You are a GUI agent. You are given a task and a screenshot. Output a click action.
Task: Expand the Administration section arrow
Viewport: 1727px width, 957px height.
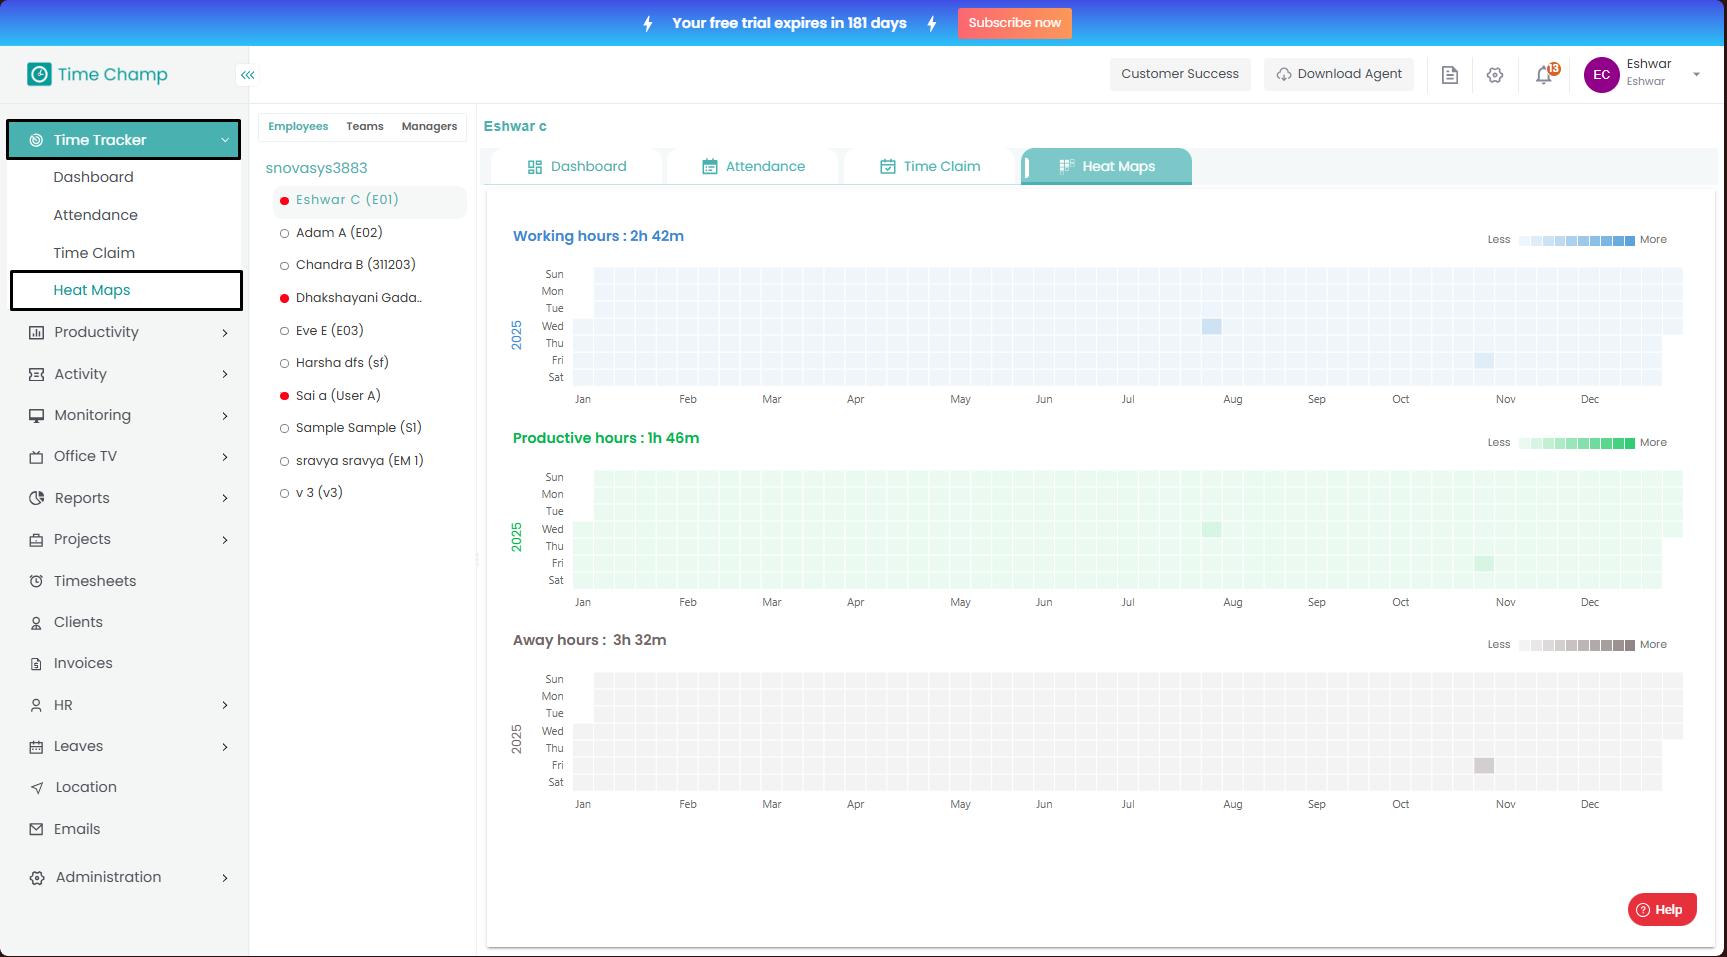point(225,878)
